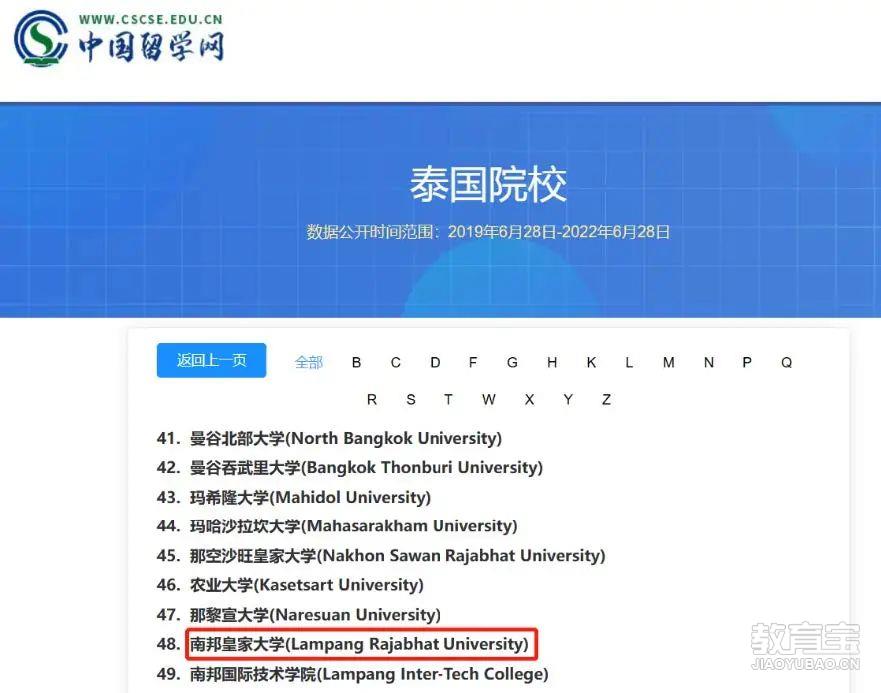Screen dimensions: 881x693
Task: Click the 中国留学网 site title
Action: (152, 46)
